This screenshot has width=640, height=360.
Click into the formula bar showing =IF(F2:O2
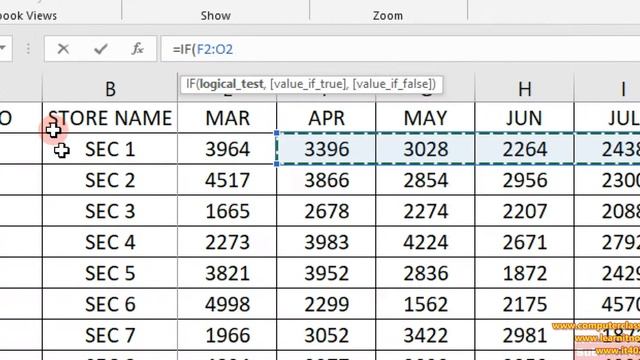tap(400, 49)
